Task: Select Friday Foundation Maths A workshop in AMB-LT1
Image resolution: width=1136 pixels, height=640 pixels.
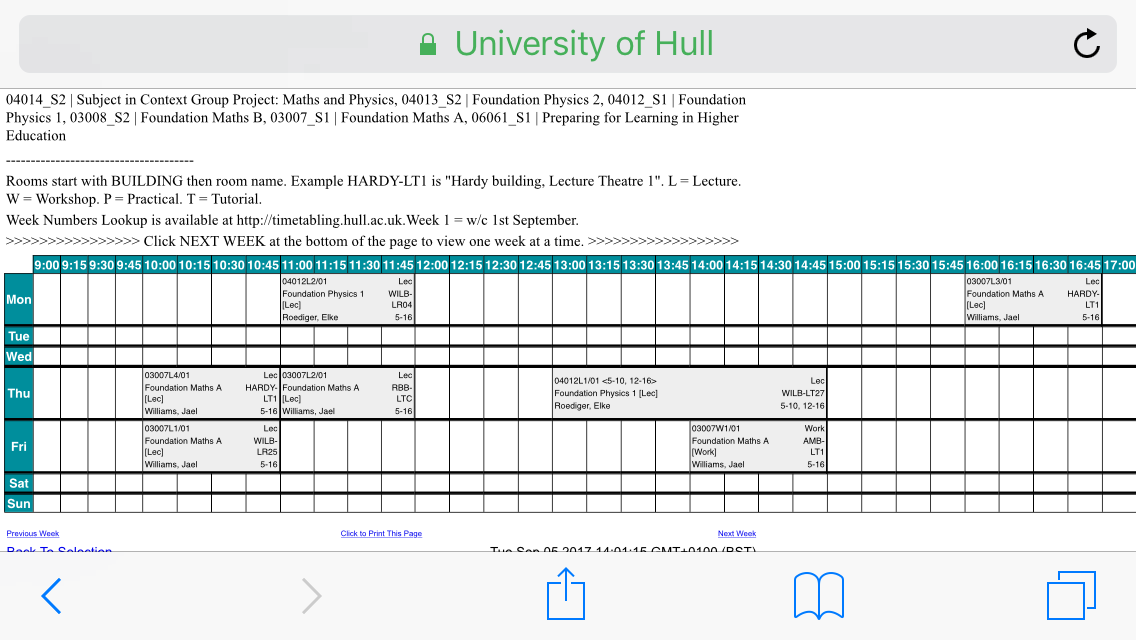Action: (758, 446)
